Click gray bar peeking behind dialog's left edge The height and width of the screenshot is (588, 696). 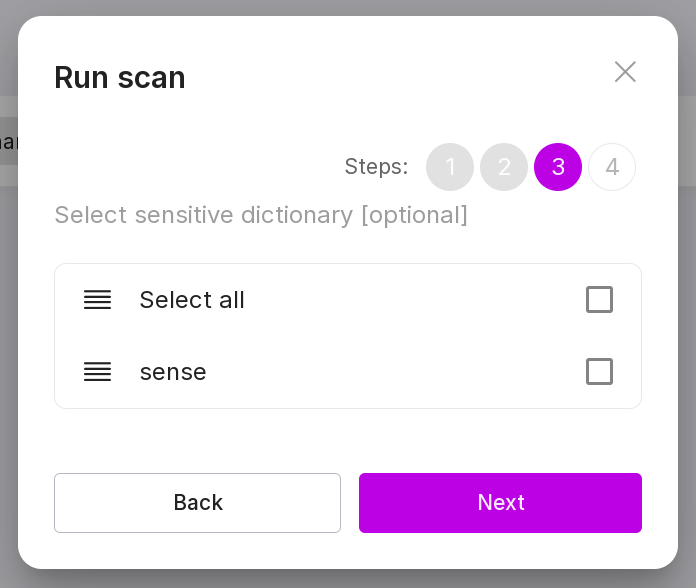[x=8, y=141]
